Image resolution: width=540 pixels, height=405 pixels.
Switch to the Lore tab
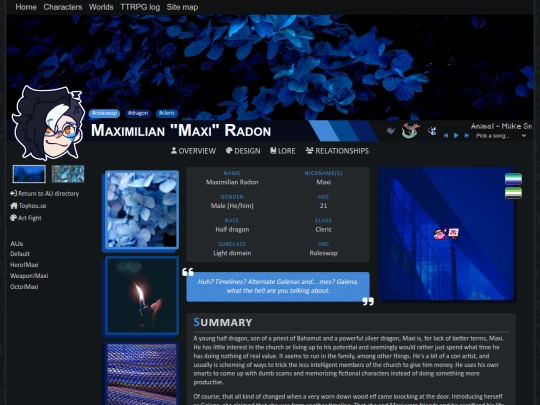pyautogui.click(x=283, y=151)
